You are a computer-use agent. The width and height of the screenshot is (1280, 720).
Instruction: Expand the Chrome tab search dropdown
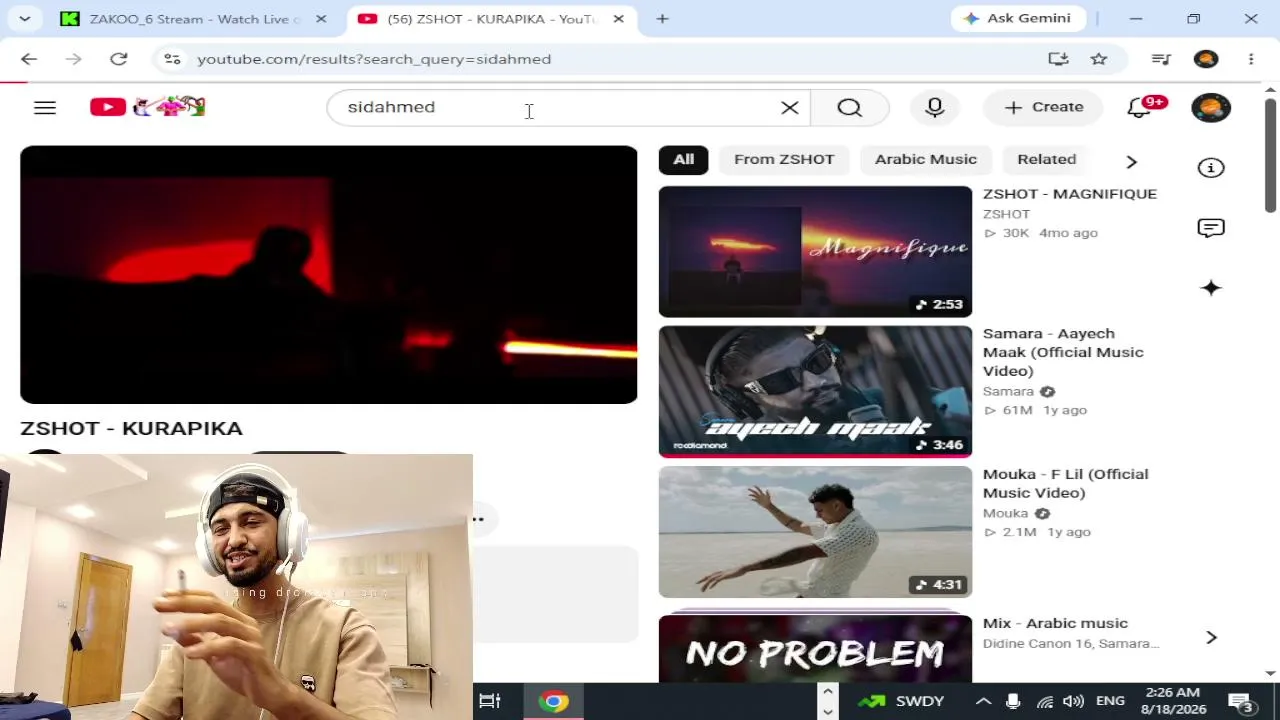click(x=24, y=18)
